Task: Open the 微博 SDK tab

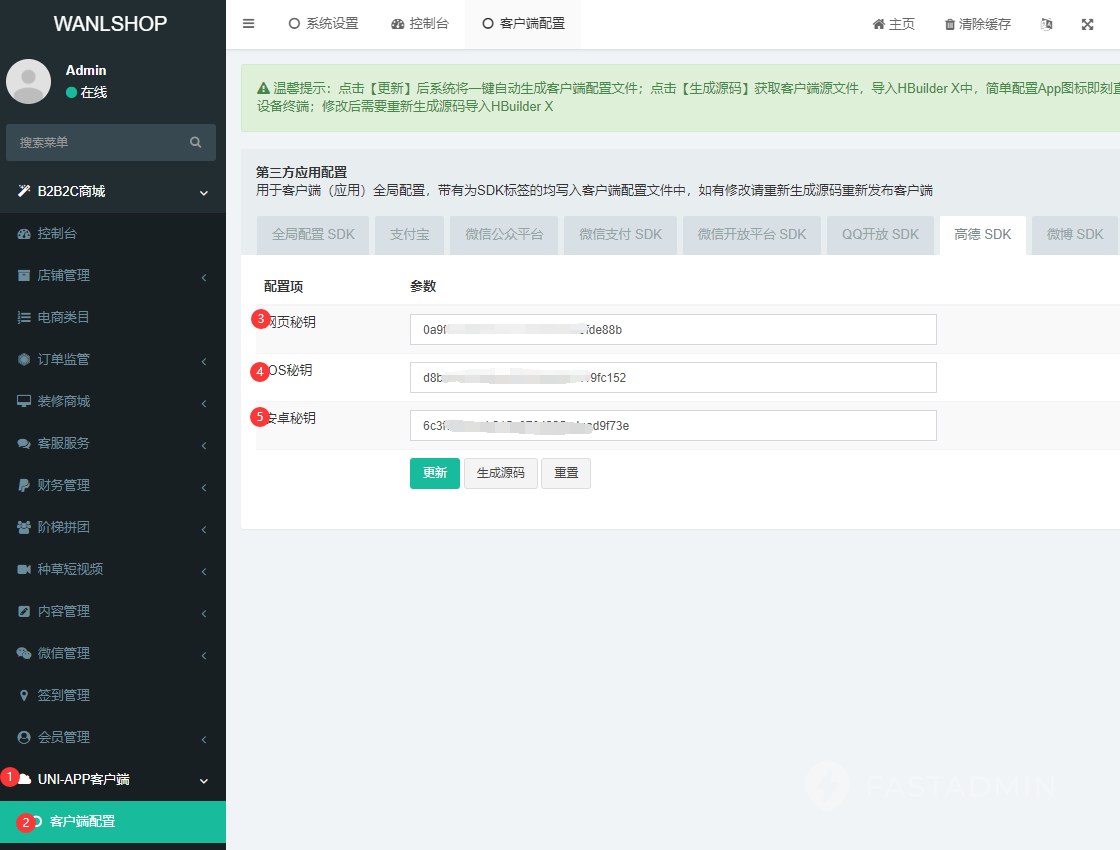Action: 1074,234
